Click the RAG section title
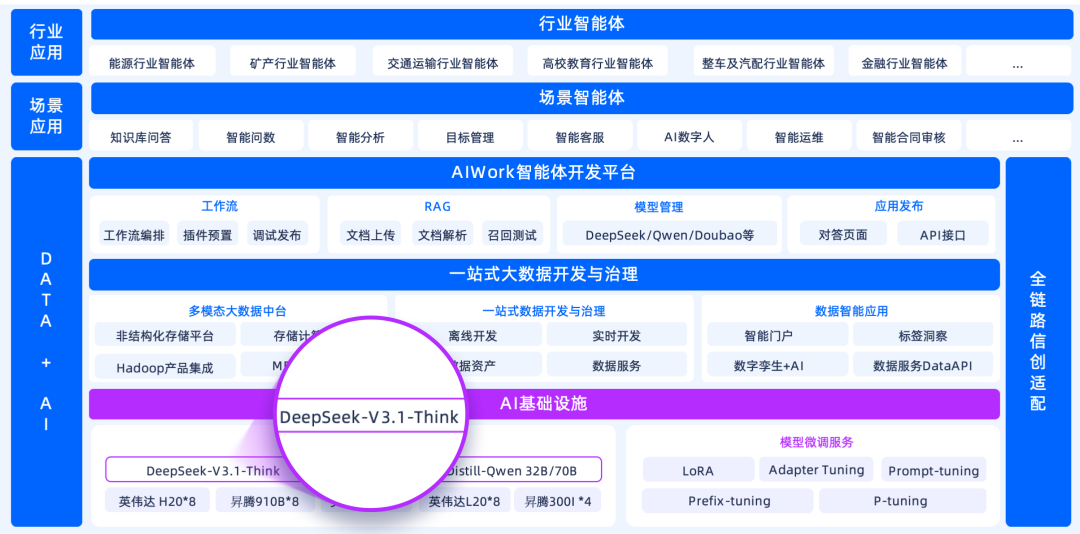Image resolution: width=1080 pixels, height=534 pixels. (437, 207)
